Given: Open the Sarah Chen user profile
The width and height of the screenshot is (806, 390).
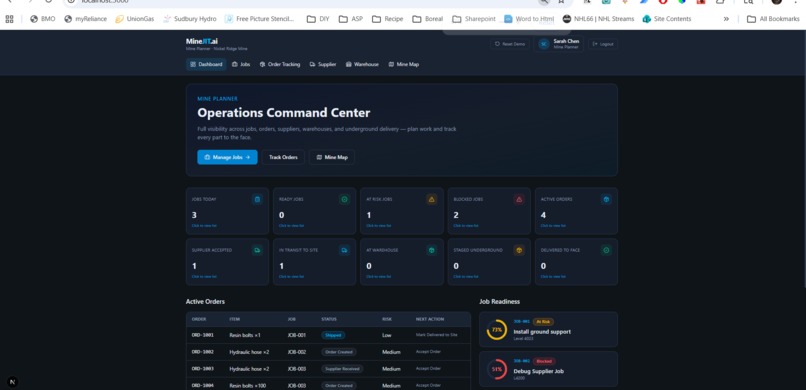Looking at the screenshot, I should coord(558,44).
